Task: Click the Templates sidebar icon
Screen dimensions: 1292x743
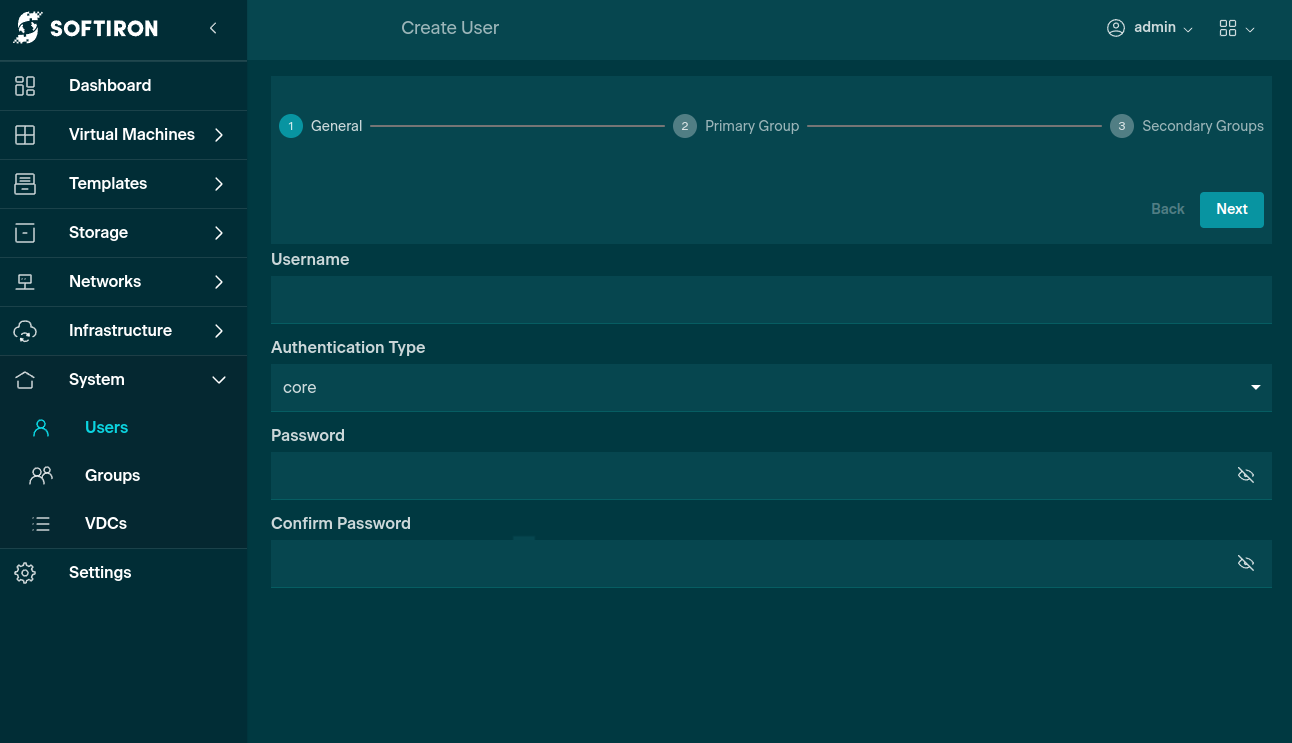Action: (x=25, y=184)
